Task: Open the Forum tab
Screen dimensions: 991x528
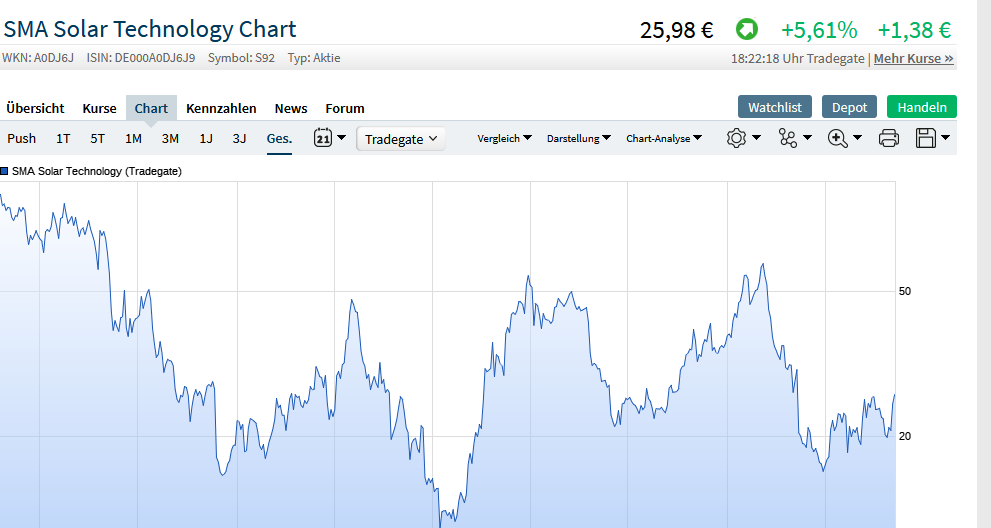Action: coord(345,108)
